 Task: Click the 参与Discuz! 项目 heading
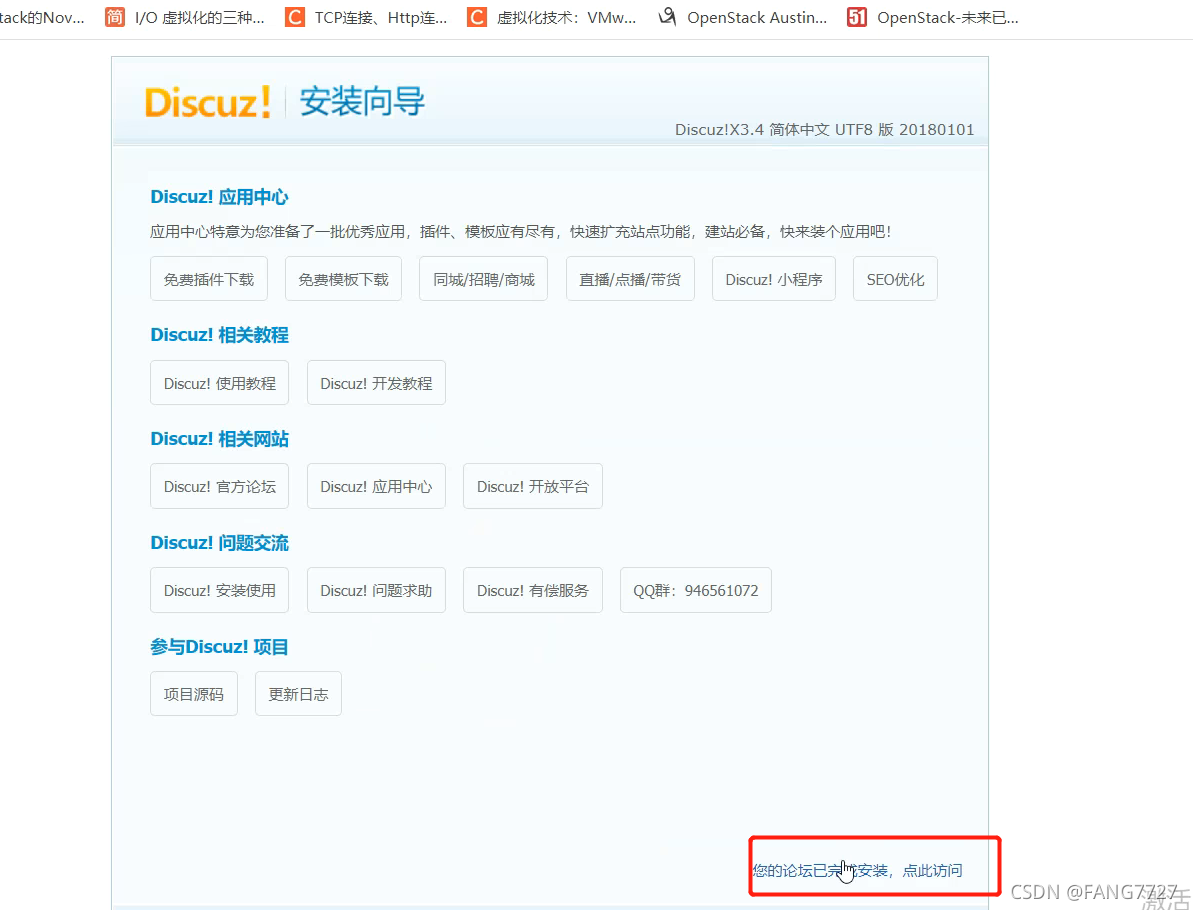click(219, 648)
